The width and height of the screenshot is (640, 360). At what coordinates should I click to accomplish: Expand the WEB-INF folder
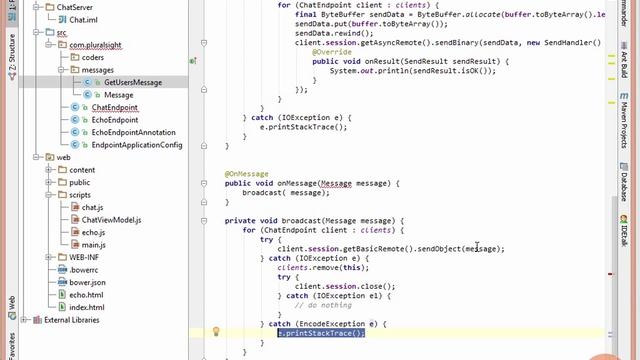(x=49, y=257)
